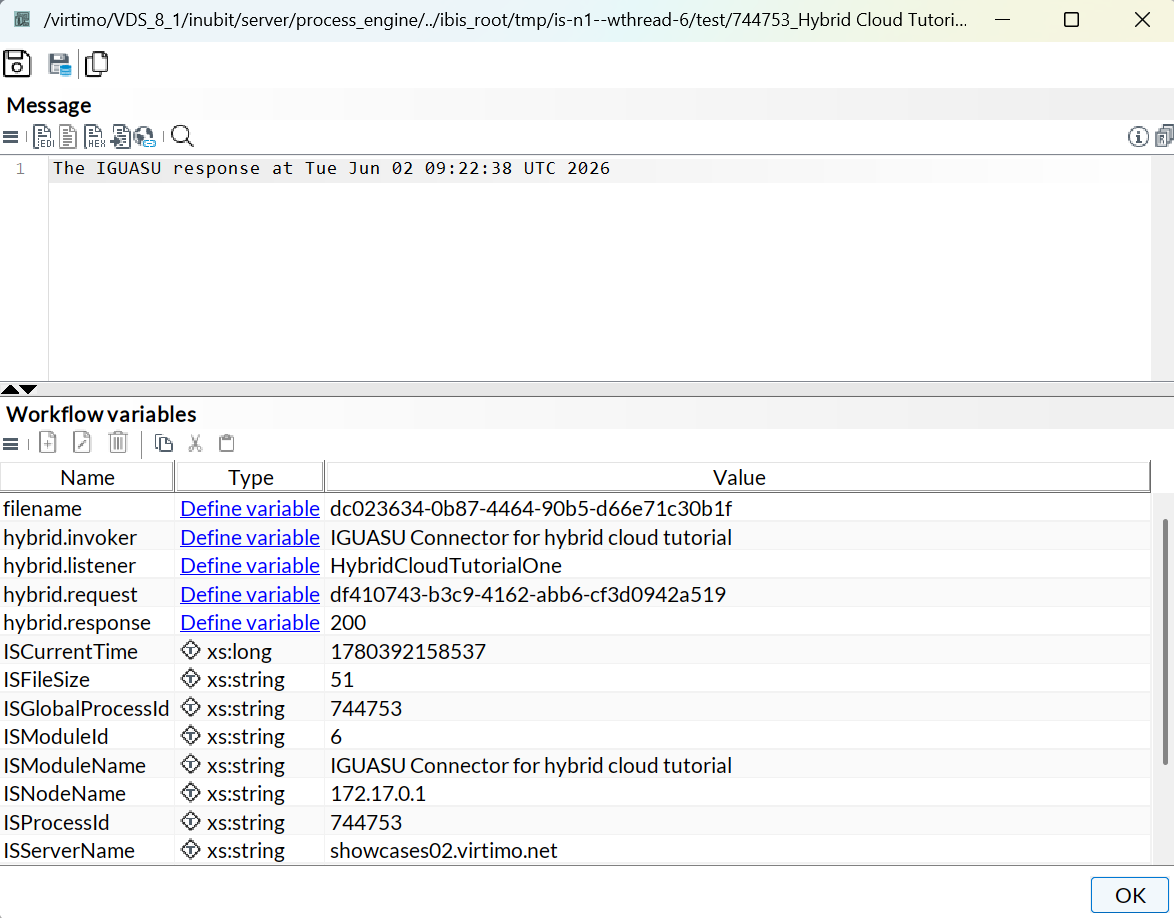The height and width of the screenshot is (918, 1174).
Task: Click Define variable link for hybrid.listener
Action: click(x=250, y=565)
